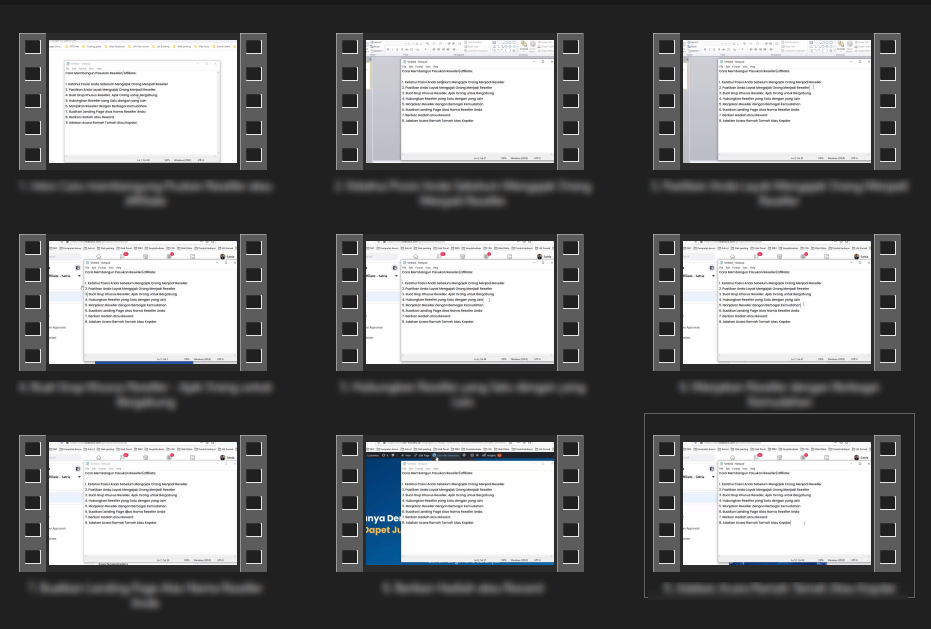The width and height of the screenshot is (931, 629).
Task: Select video 7 thumbnail, Buatkan Landing Page
Action: tap(142, 506)
